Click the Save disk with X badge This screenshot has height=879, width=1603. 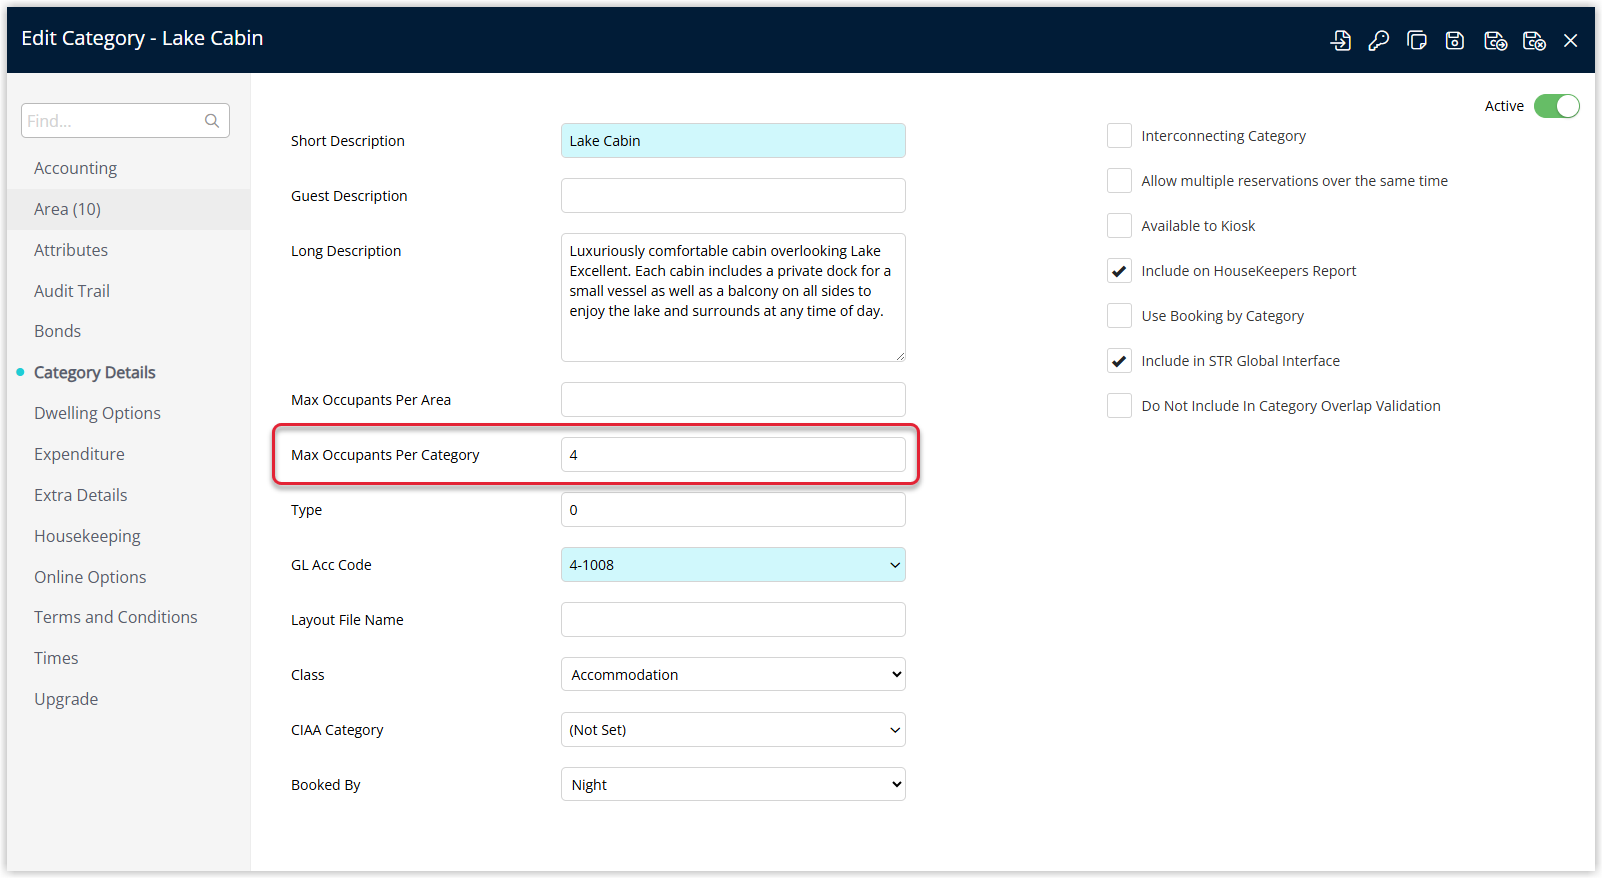click(x=1534, y=40)
